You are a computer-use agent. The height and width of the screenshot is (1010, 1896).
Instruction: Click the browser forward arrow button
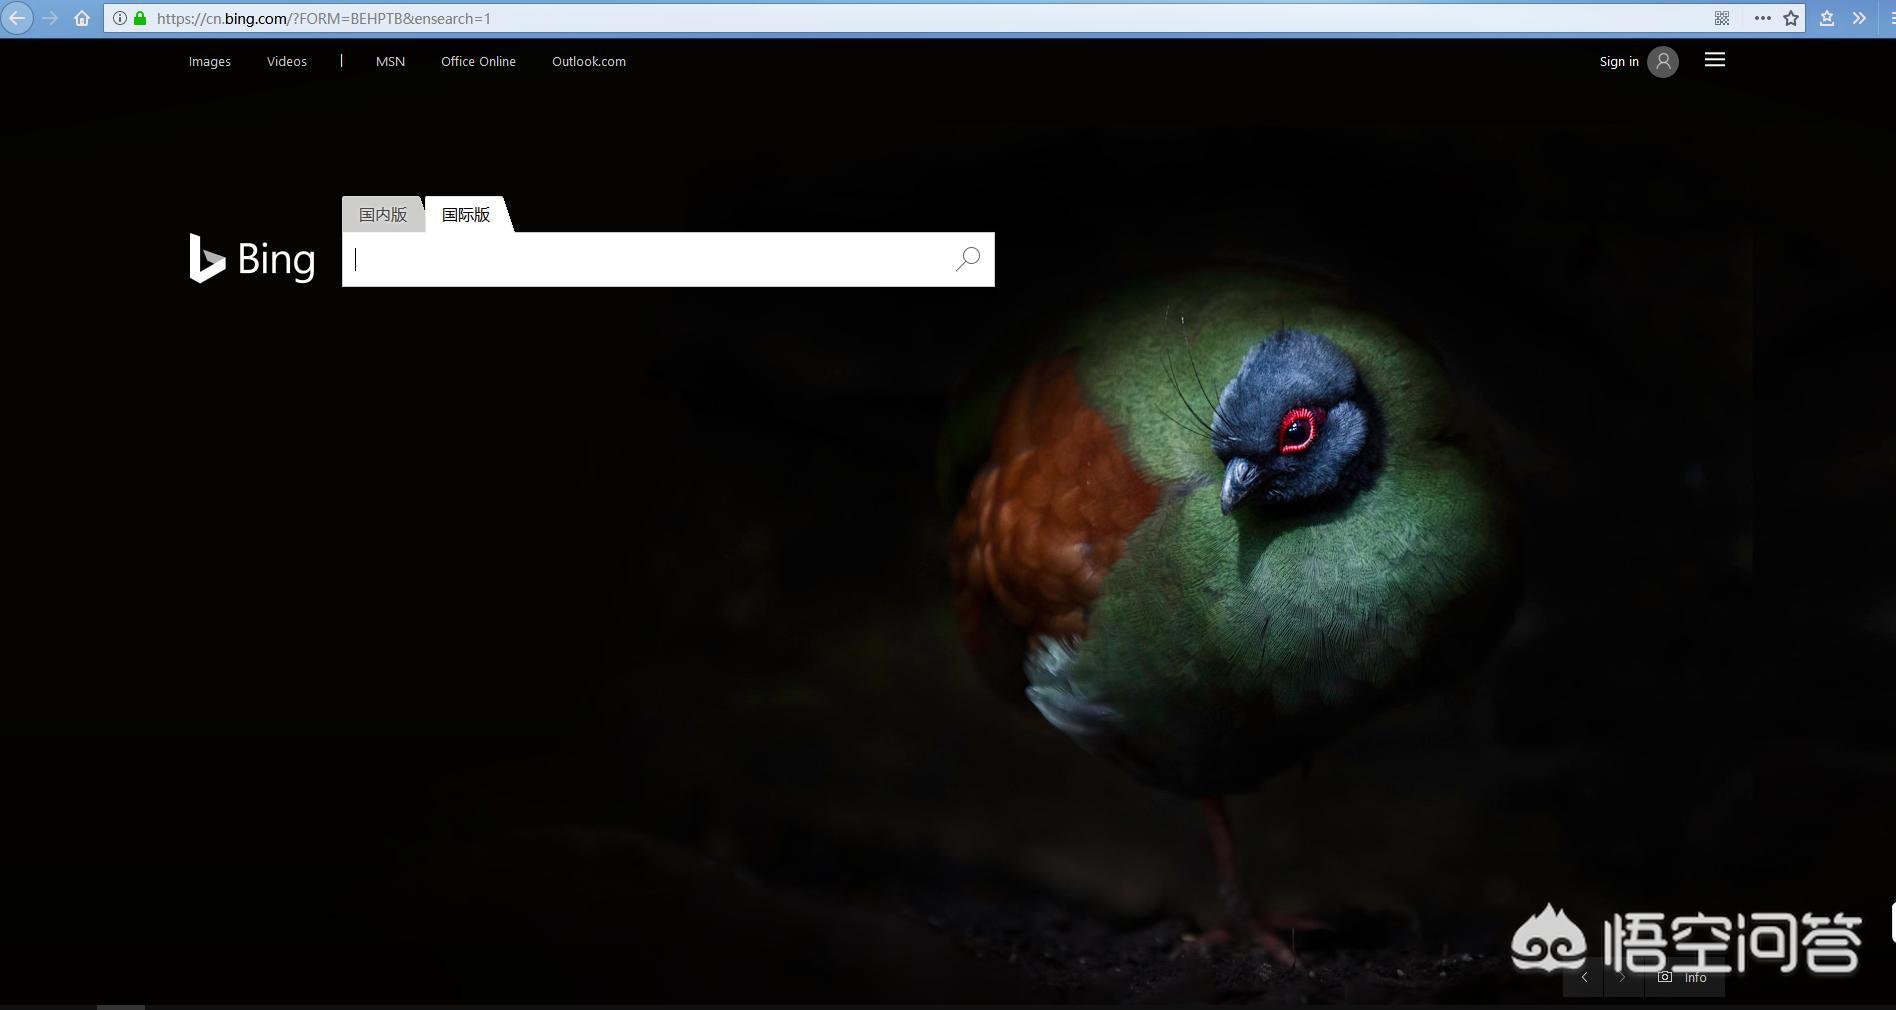pos(50,18)
